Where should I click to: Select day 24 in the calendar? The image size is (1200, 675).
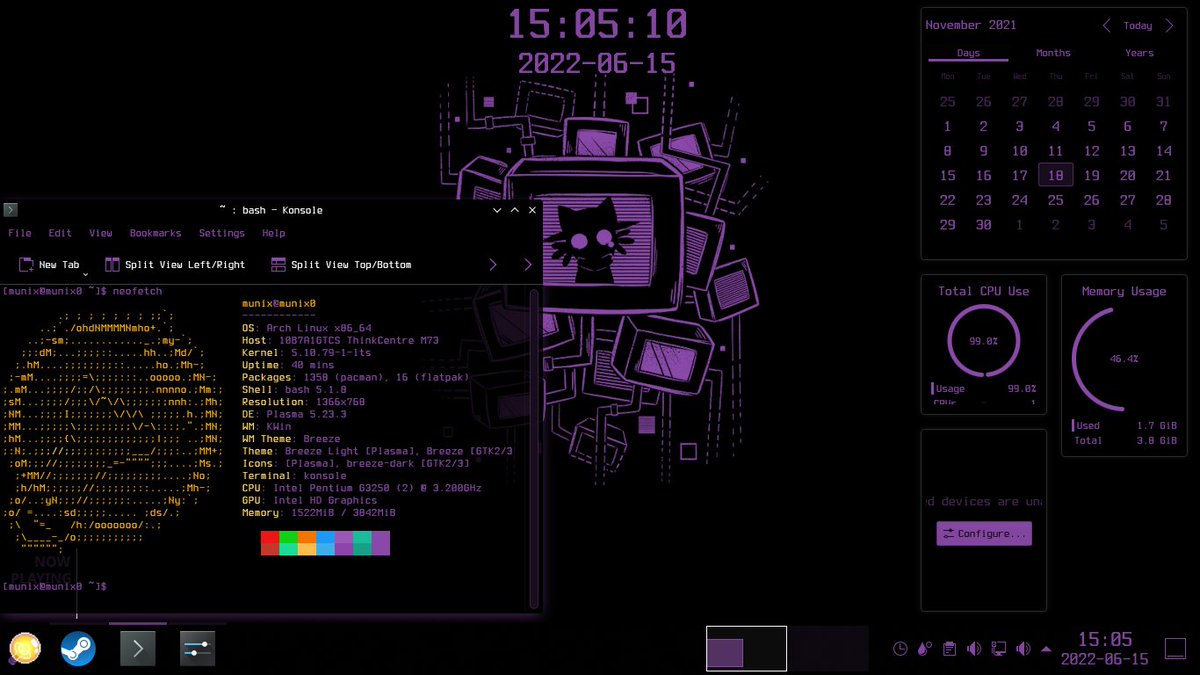pos(1020,200)
